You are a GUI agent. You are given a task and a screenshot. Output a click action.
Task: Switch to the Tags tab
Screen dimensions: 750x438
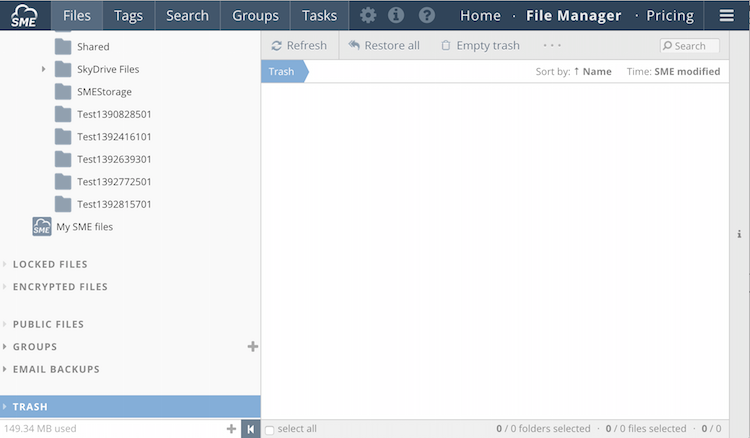pyautogui.click(x=128, y=15)
